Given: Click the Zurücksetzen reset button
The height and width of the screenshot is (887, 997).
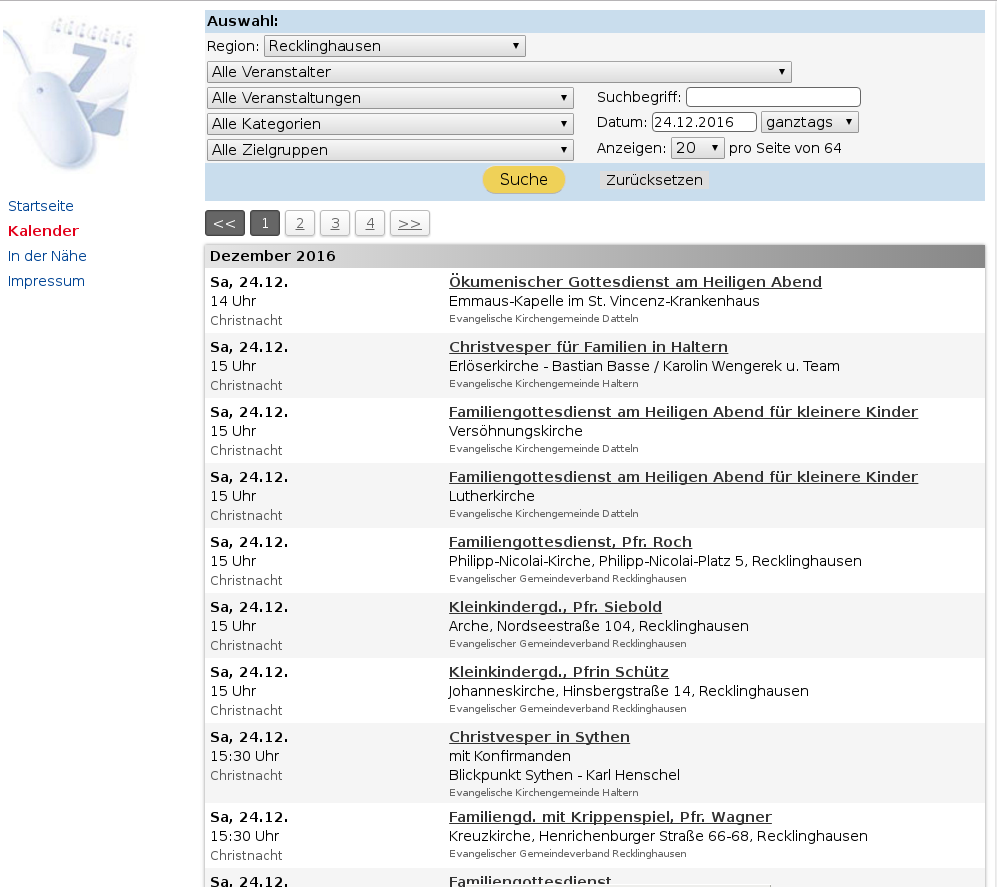Looking at the screenshot, I should (x=654, y=180).
